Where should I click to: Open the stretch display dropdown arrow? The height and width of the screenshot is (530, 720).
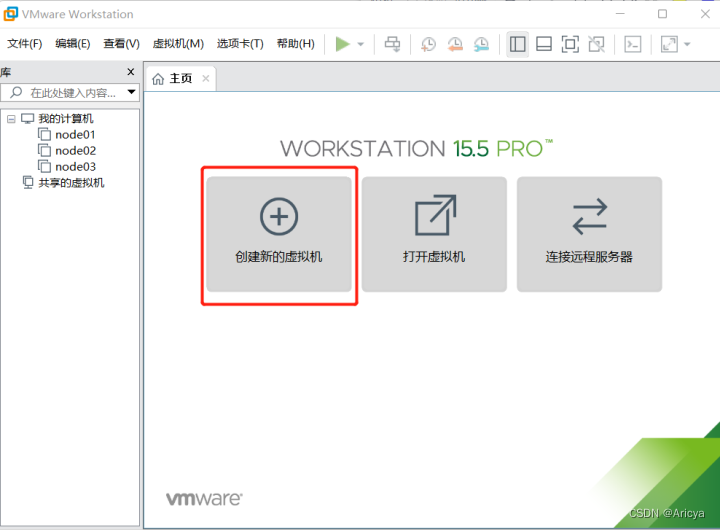tap(687, 45)
